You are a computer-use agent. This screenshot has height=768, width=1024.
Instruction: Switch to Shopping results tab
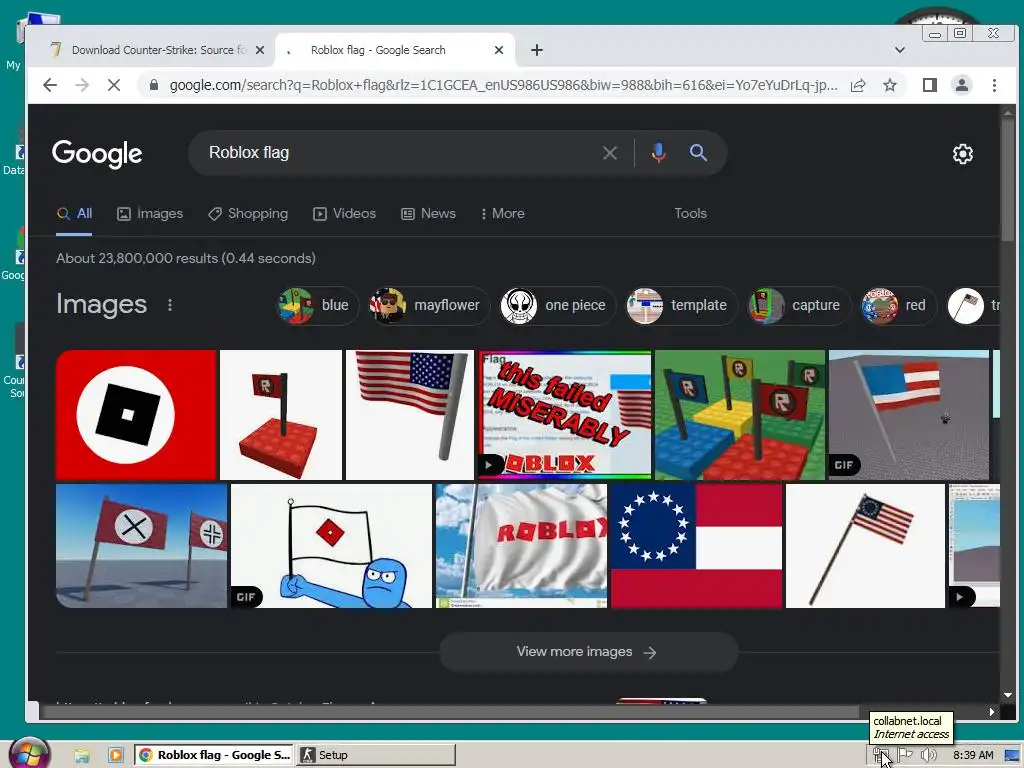[248, 214]
